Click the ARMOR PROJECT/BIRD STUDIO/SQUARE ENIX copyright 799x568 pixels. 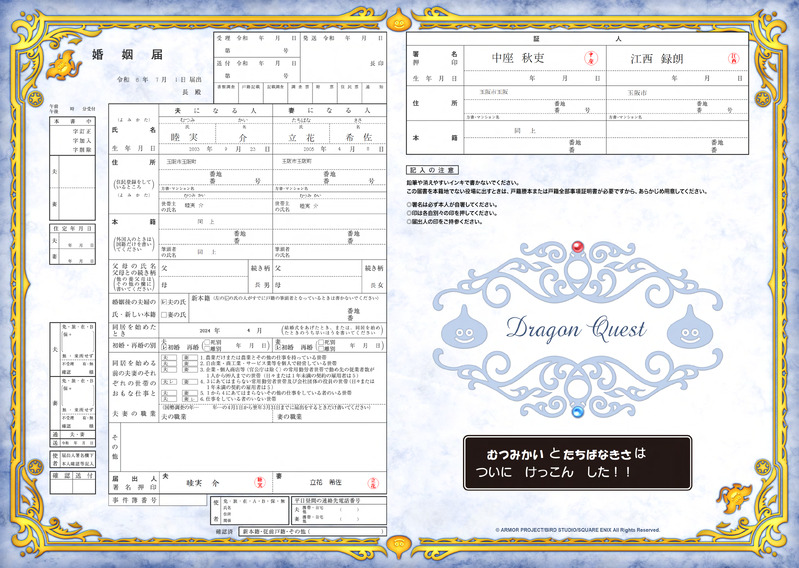click(x=577, y=530)
